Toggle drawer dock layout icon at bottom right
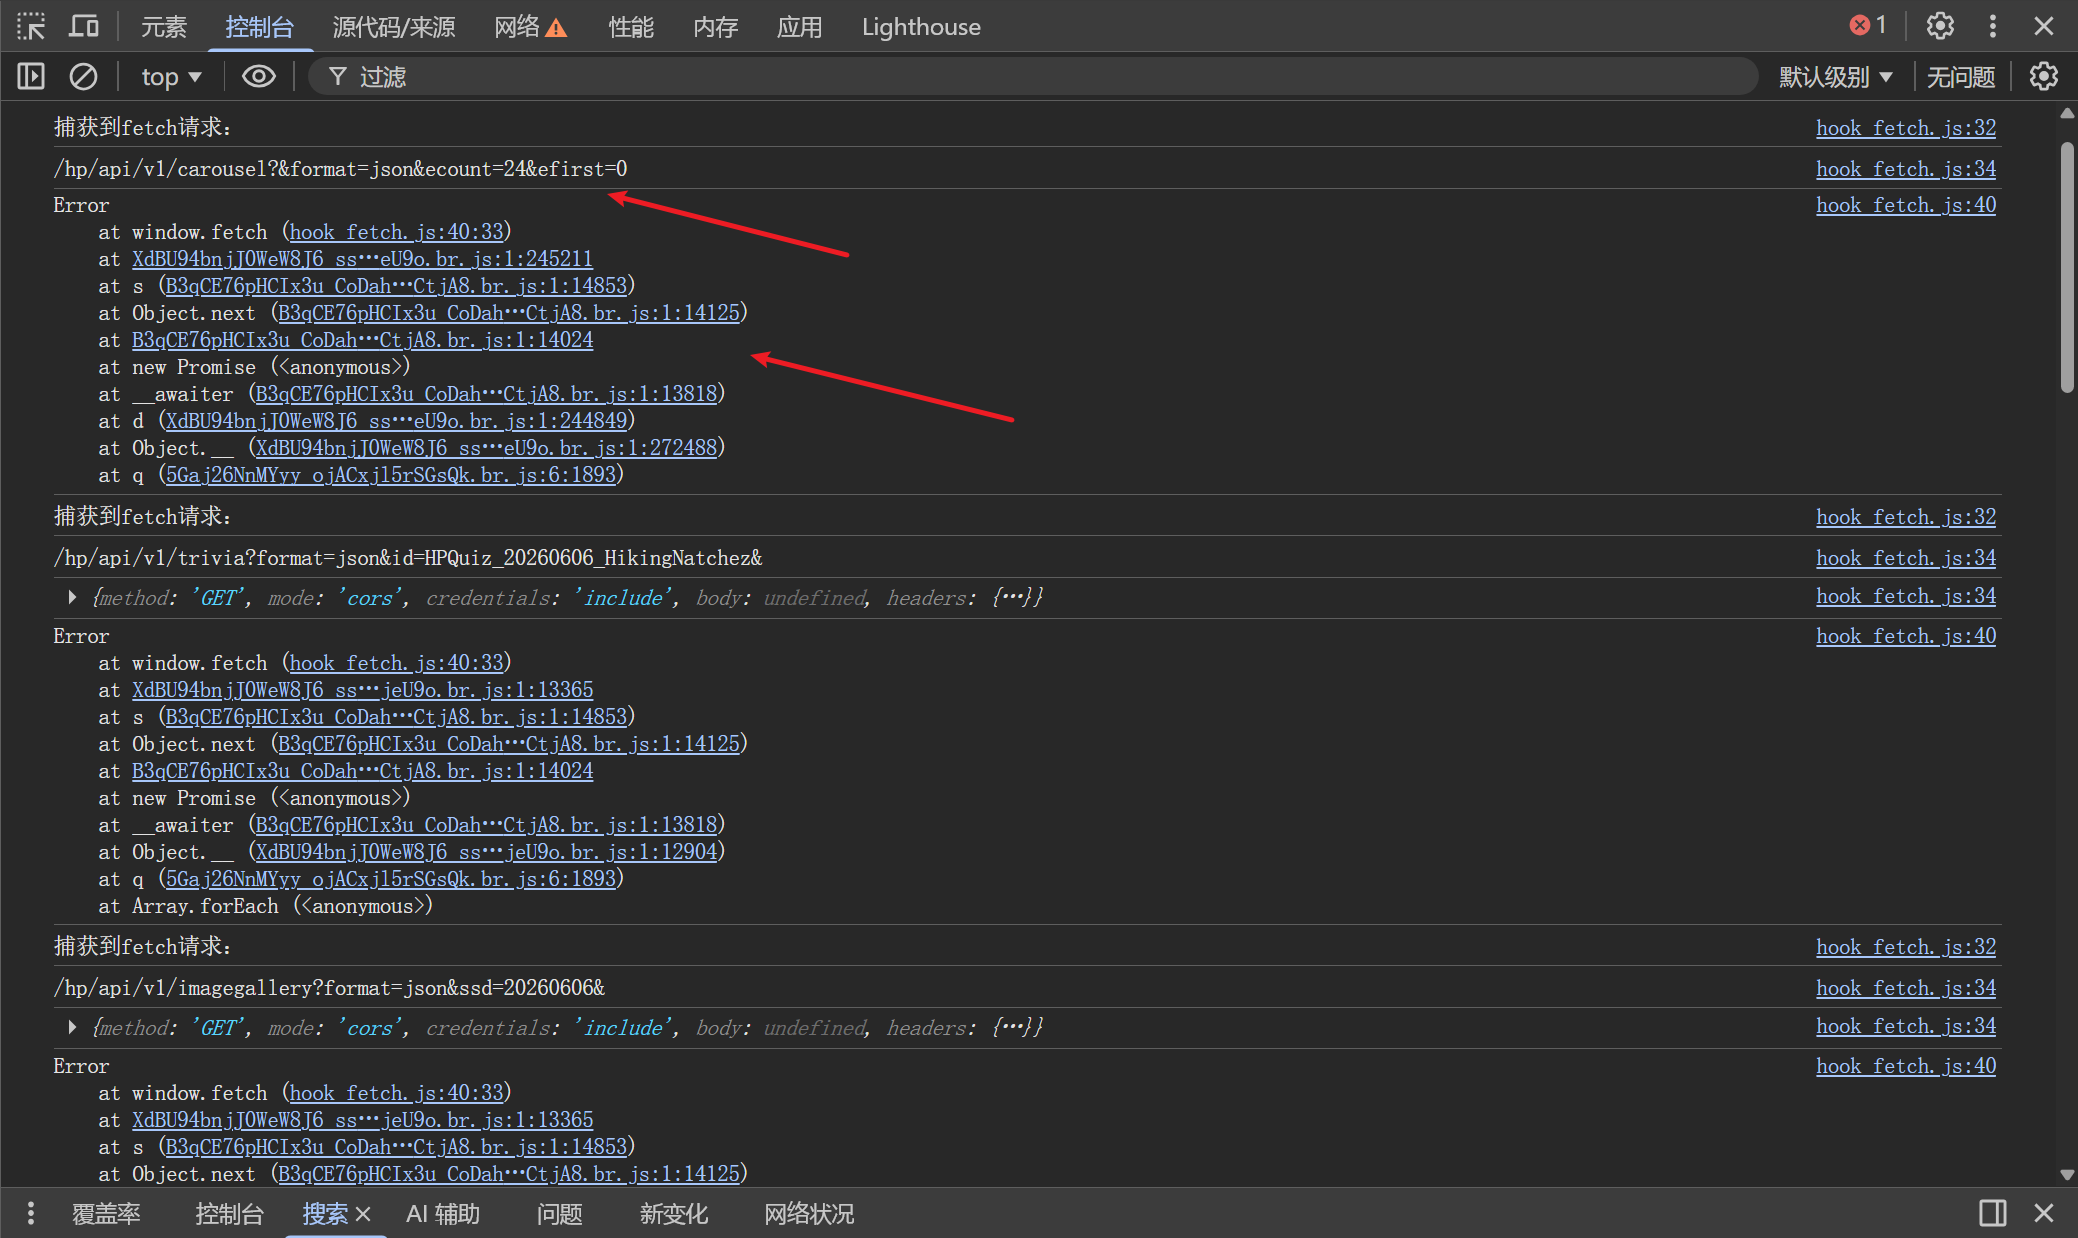2078x1238 pixels. coord(1992,1213)
